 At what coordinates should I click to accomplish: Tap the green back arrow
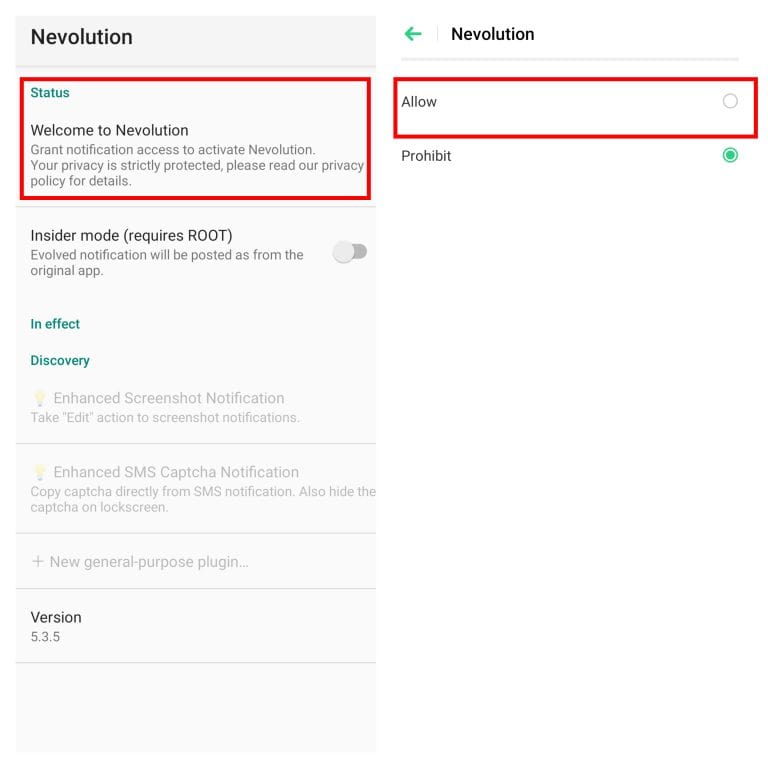coord(413,34)
